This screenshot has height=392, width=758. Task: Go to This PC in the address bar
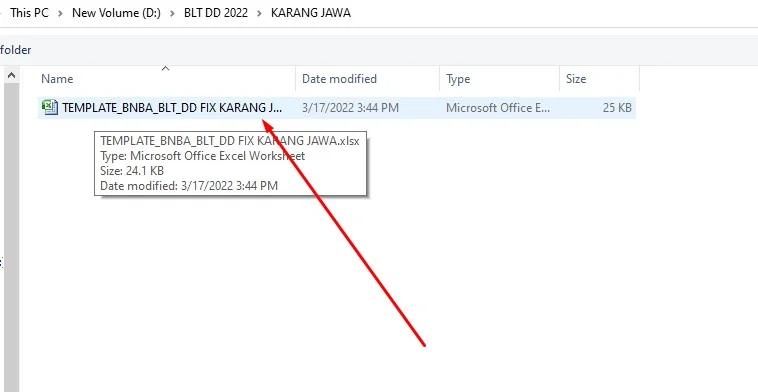click(x=29, y=13)
